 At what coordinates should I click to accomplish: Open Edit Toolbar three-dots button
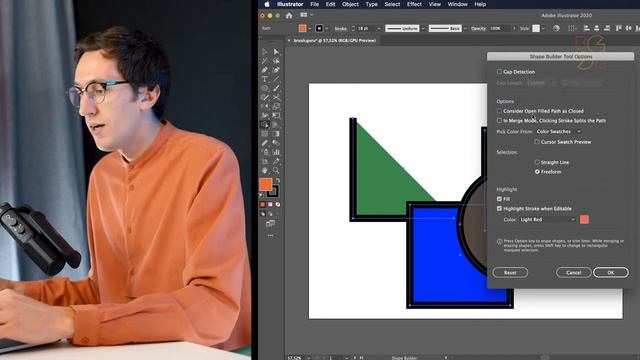[270, 236]
